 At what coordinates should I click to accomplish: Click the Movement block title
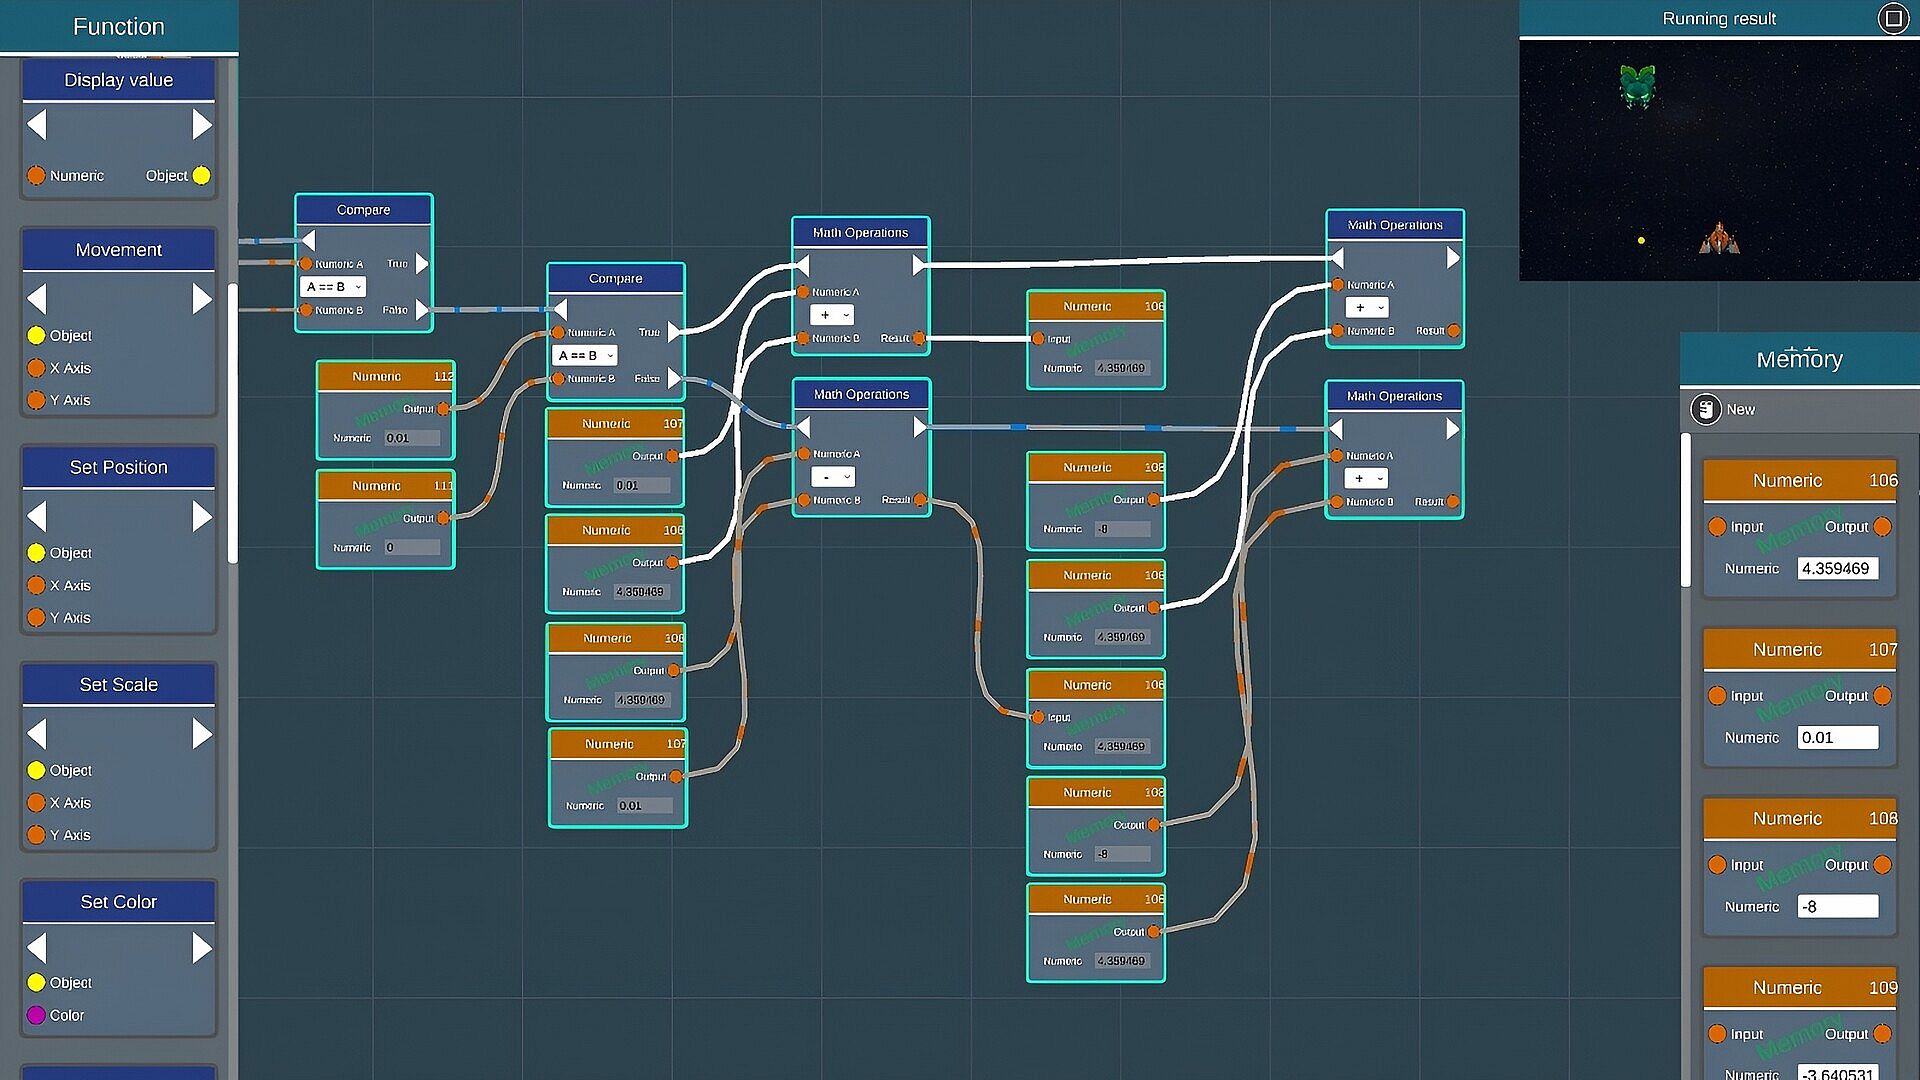[118, 250]
